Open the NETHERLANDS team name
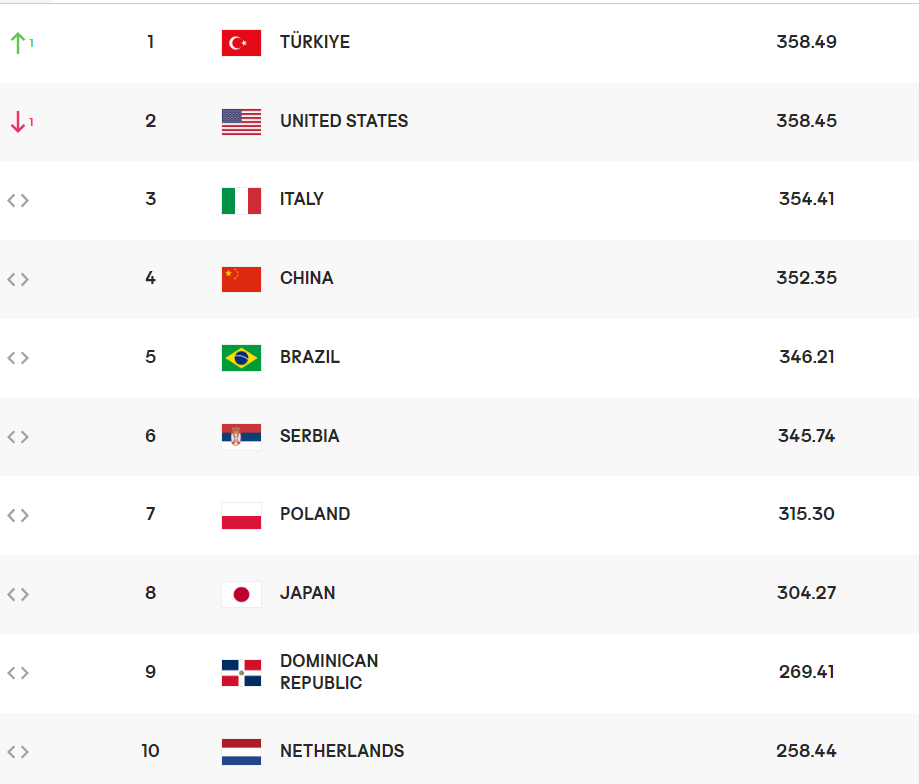Screen dimensions: 919x784 [342, 751]
